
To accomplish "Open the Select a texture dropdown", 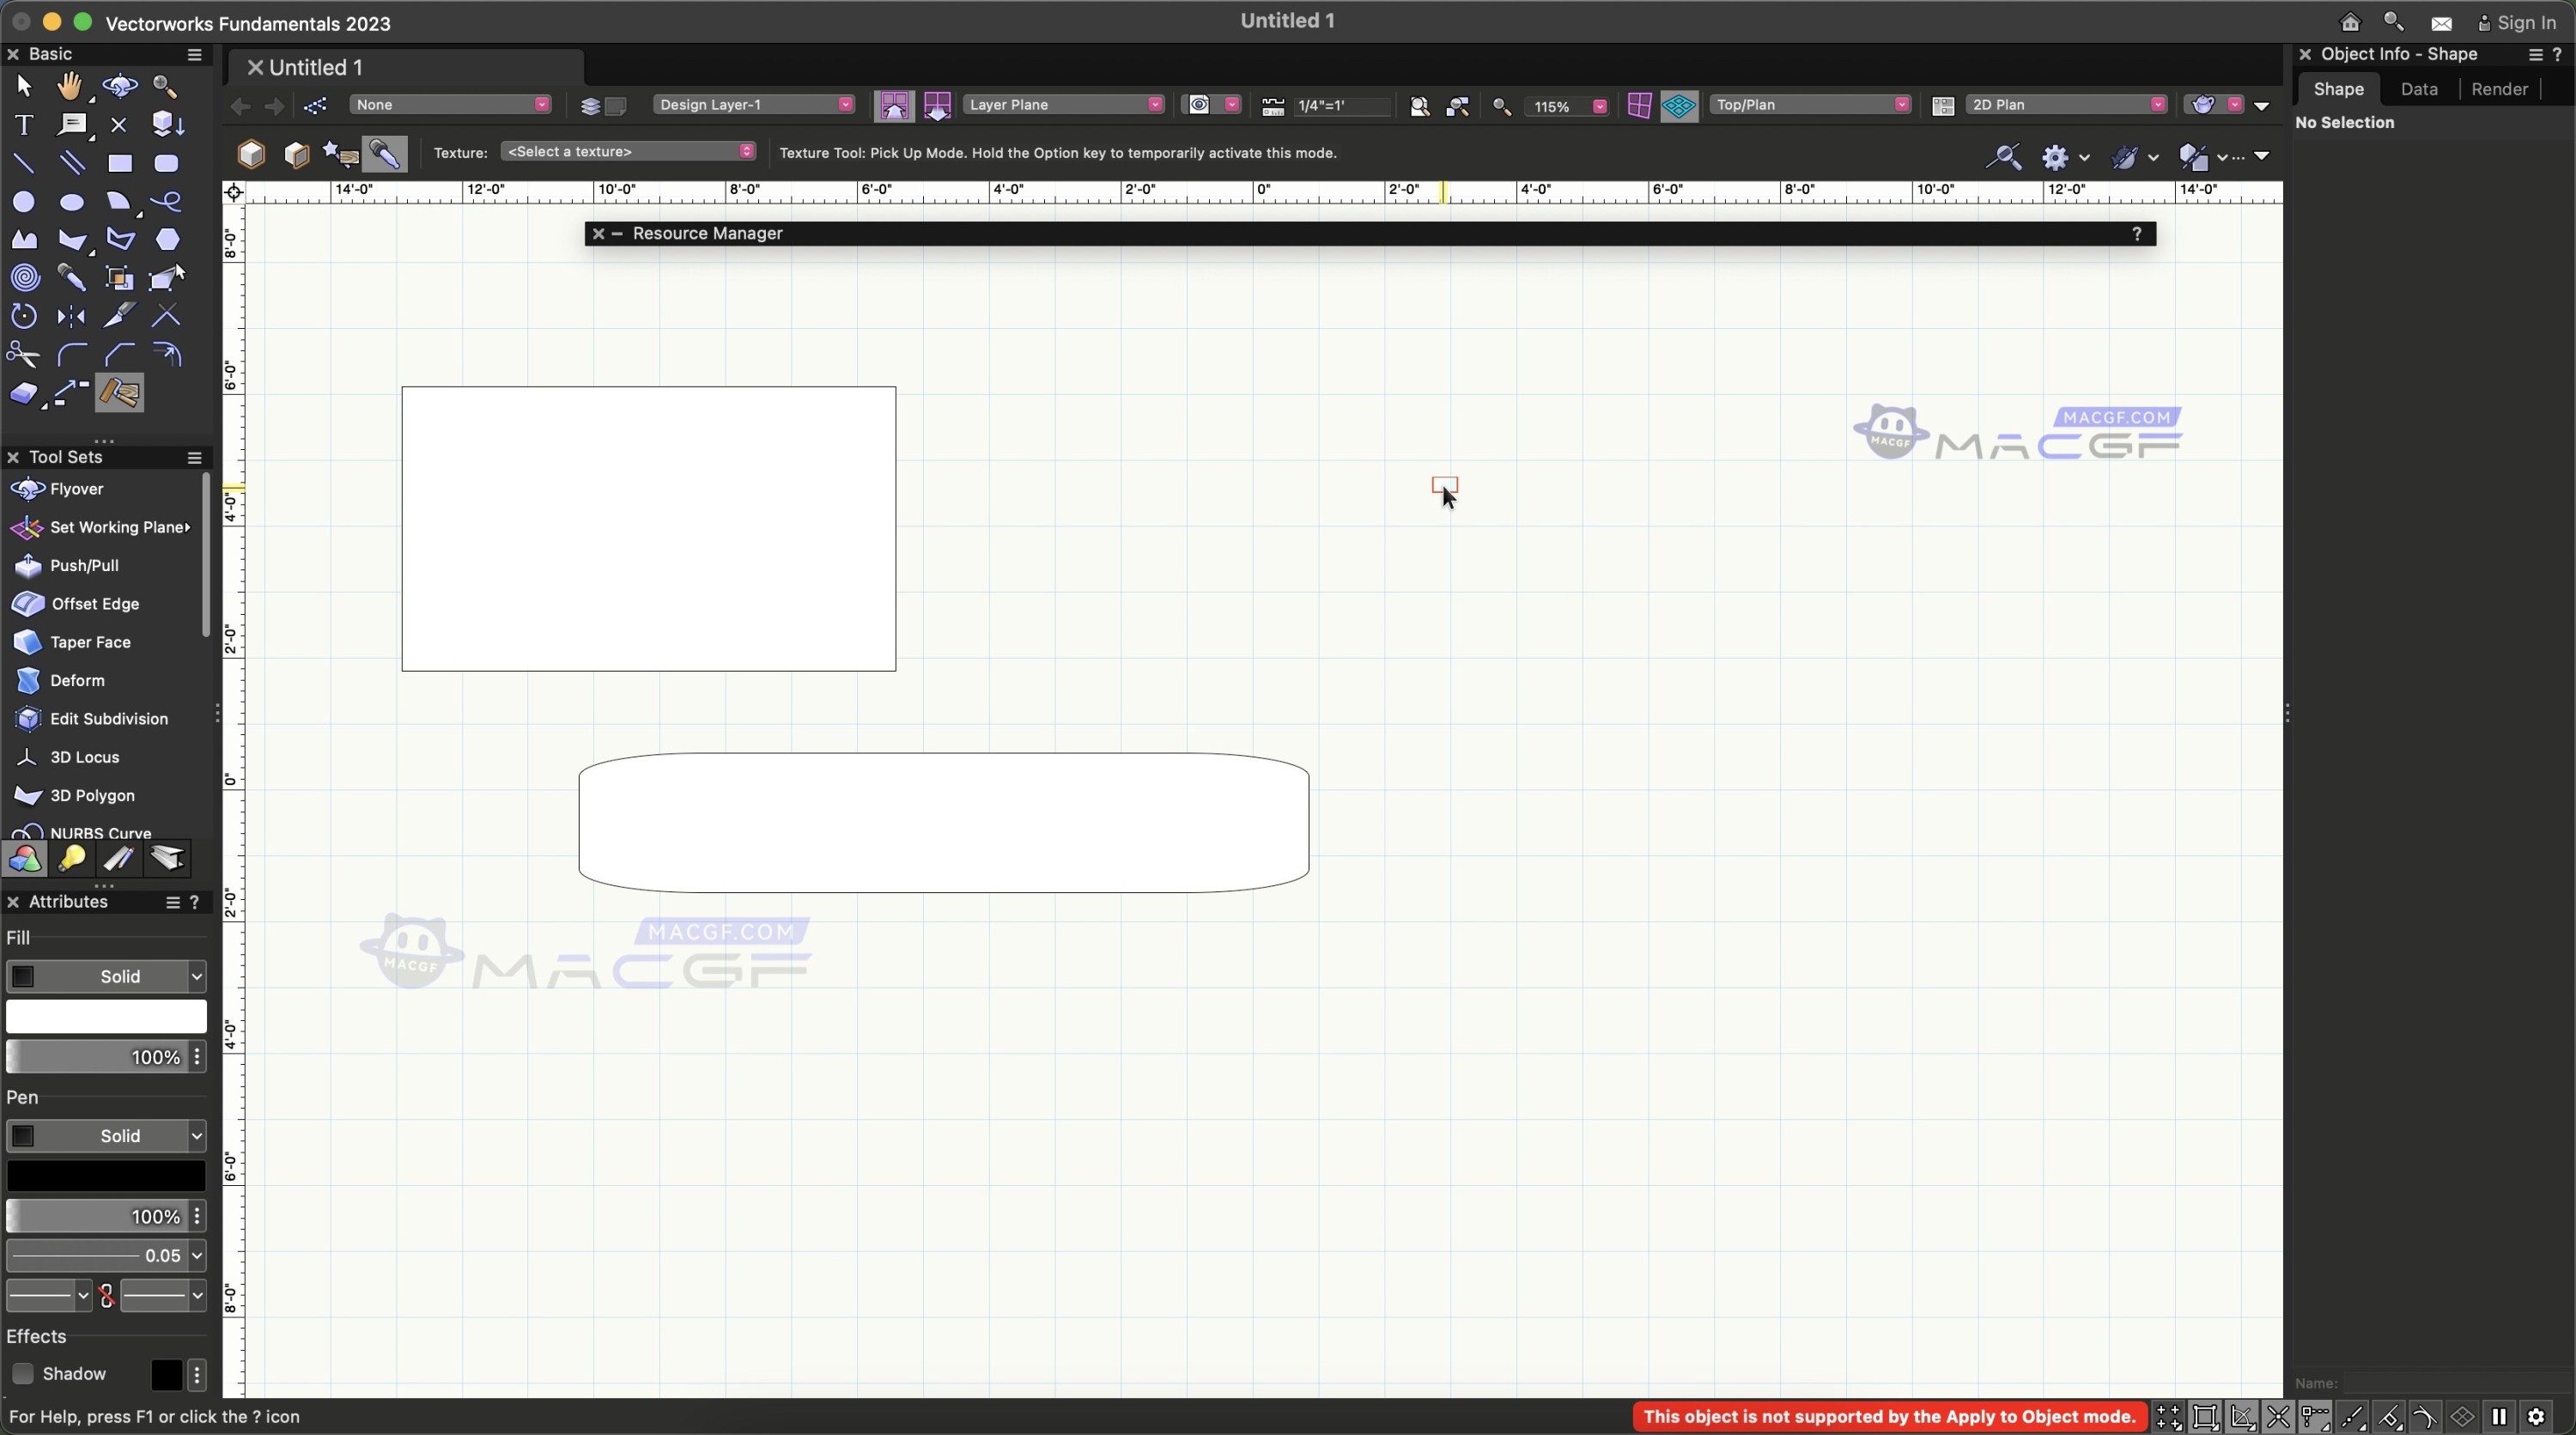I will pyautogui.click(x=628, y=152).
